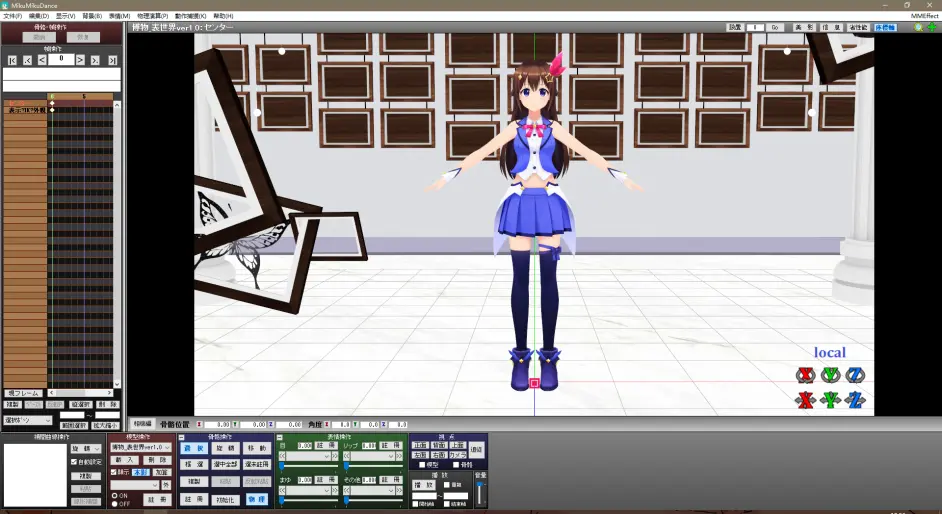Adjust the eye morph slider
Screen dimensions: 942x514
[308, 465]
